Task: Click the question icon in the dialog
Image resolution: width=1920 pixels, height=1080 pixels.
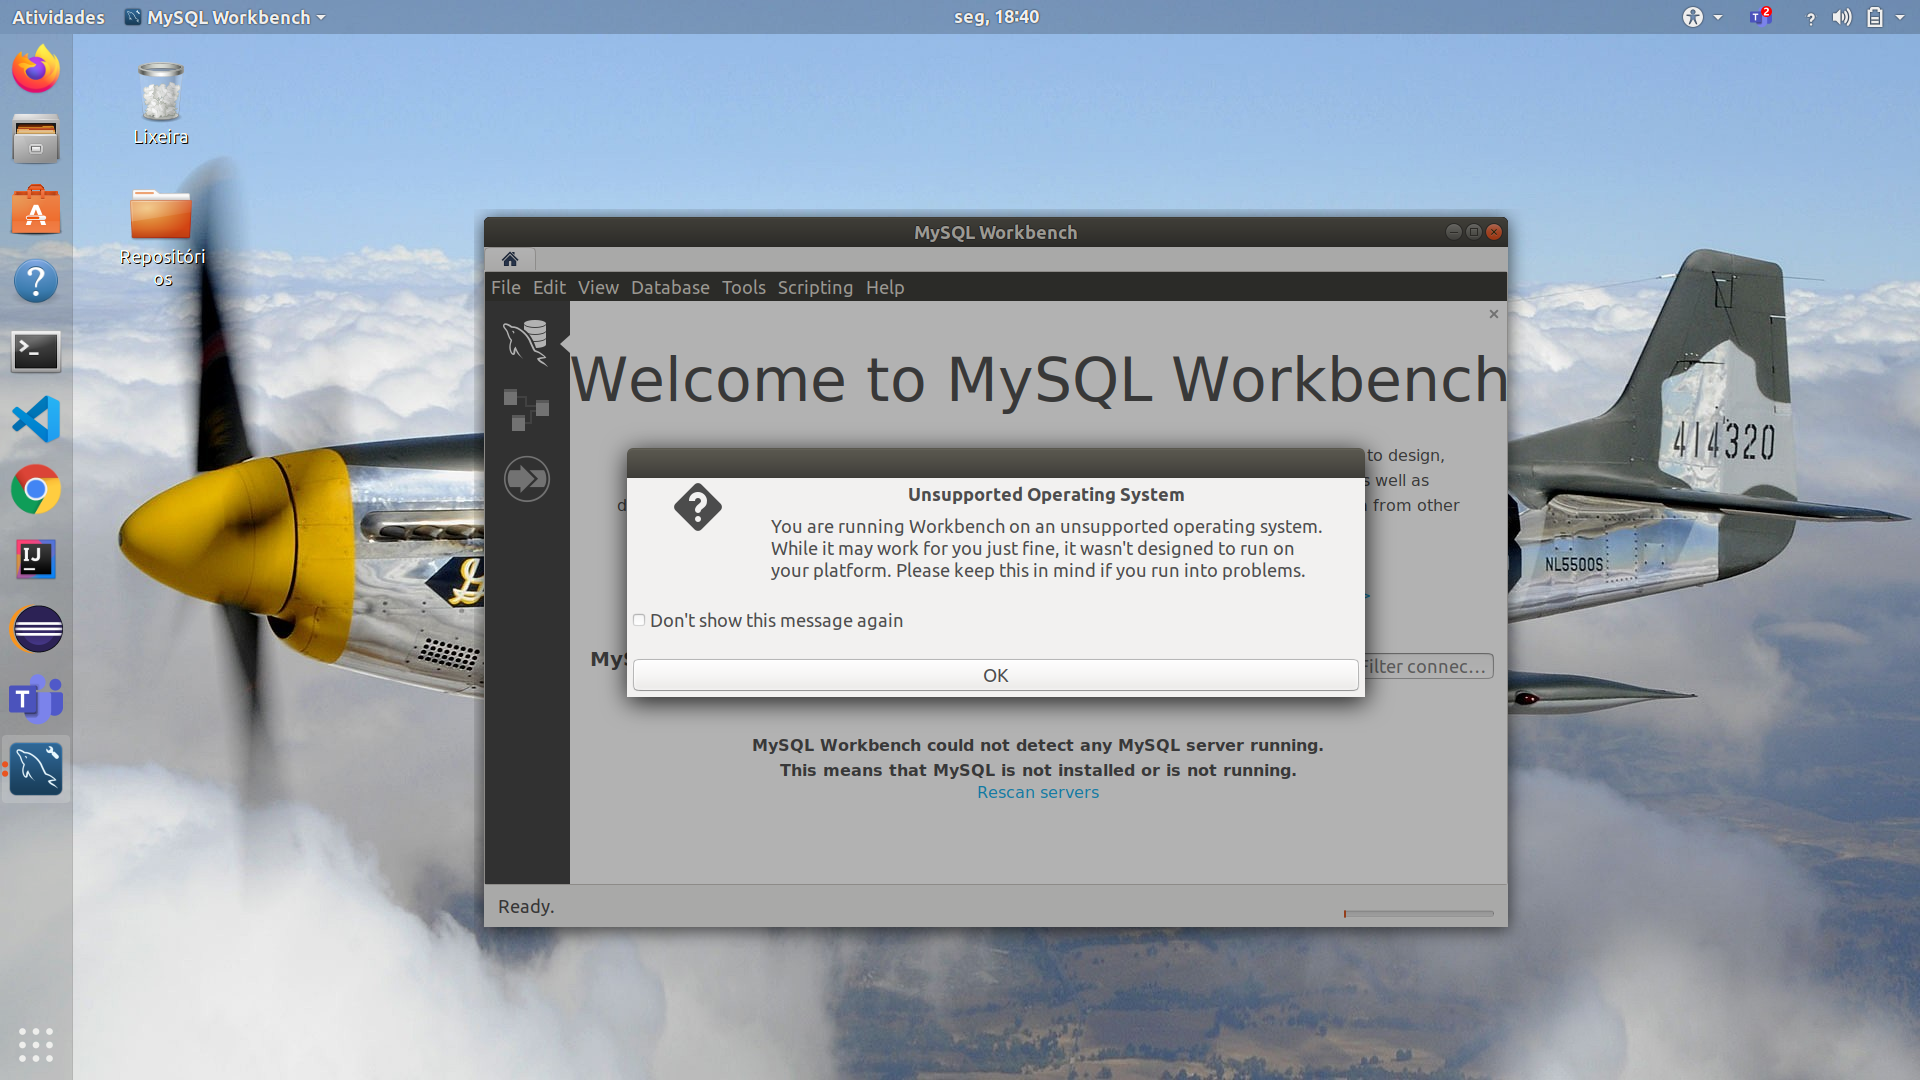Action: [698, 507]
